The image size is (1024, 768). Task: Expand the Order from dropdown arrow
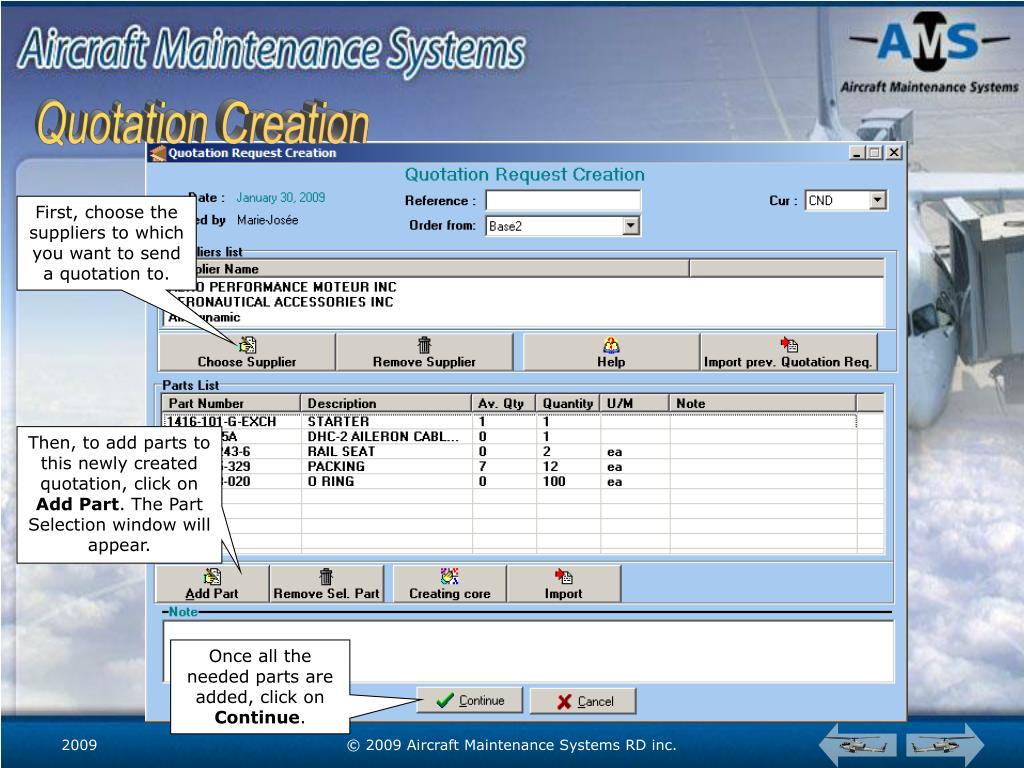[x=630, y=226]
